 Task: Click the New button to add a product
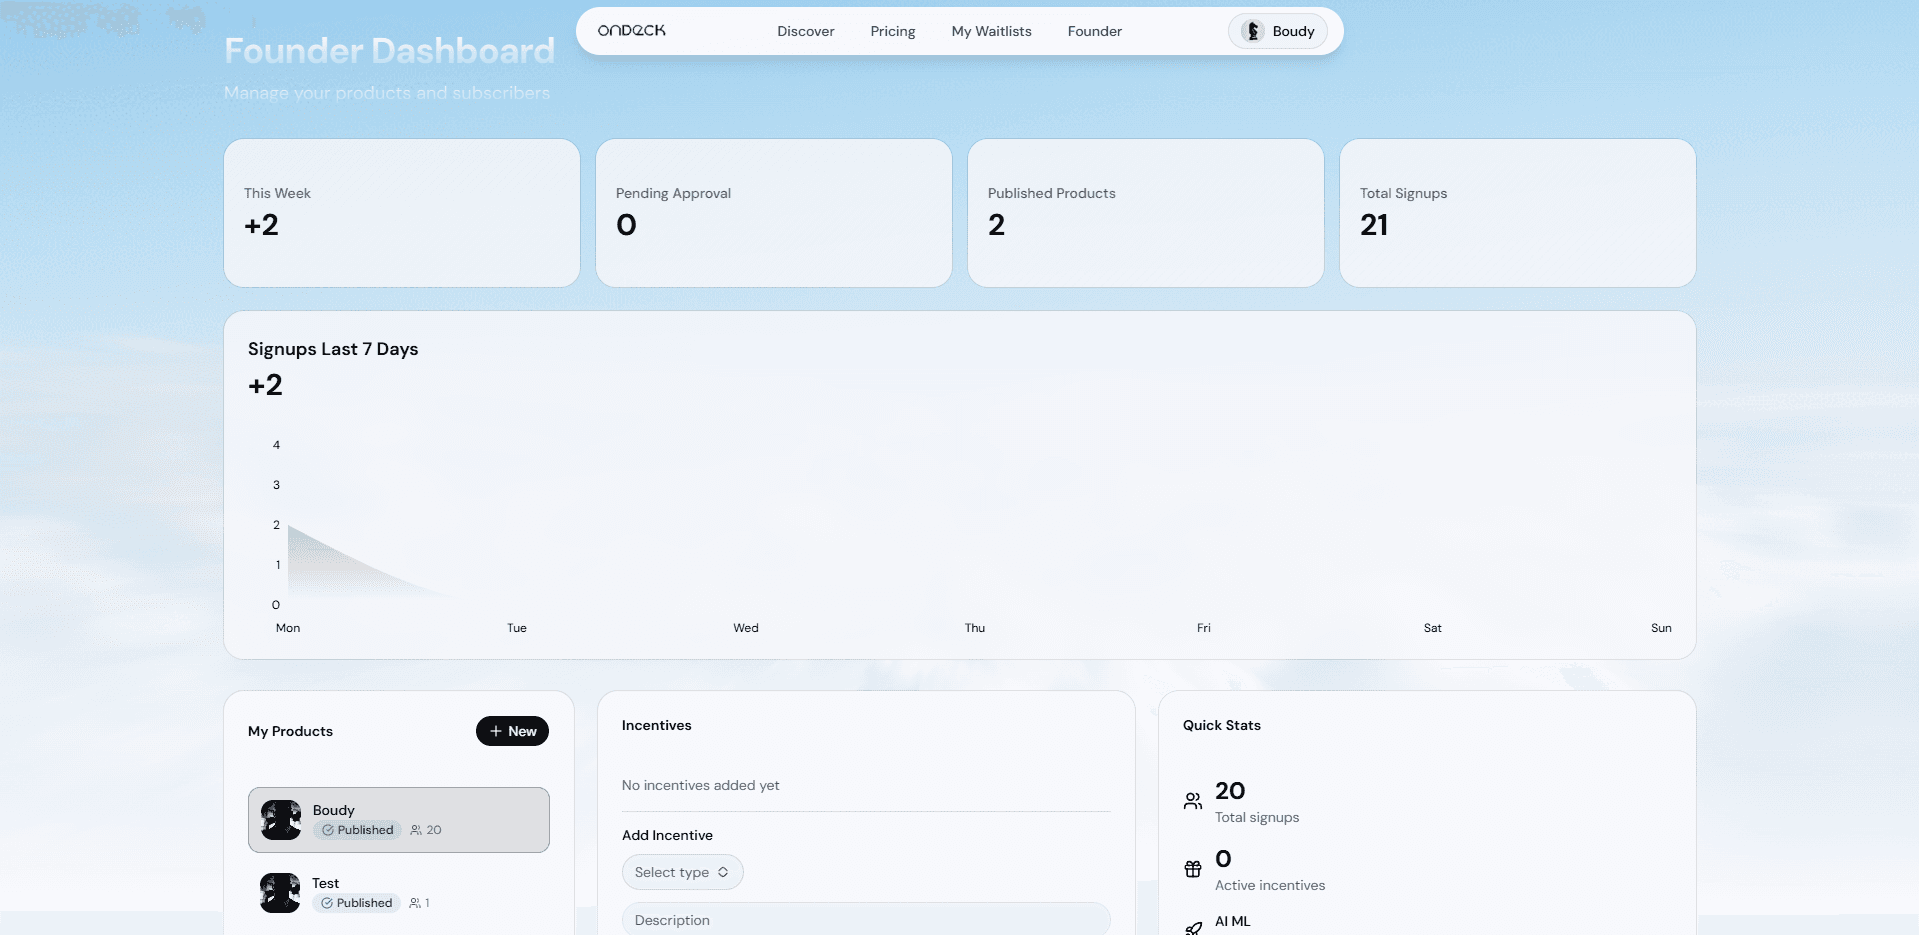coord(512,731)
